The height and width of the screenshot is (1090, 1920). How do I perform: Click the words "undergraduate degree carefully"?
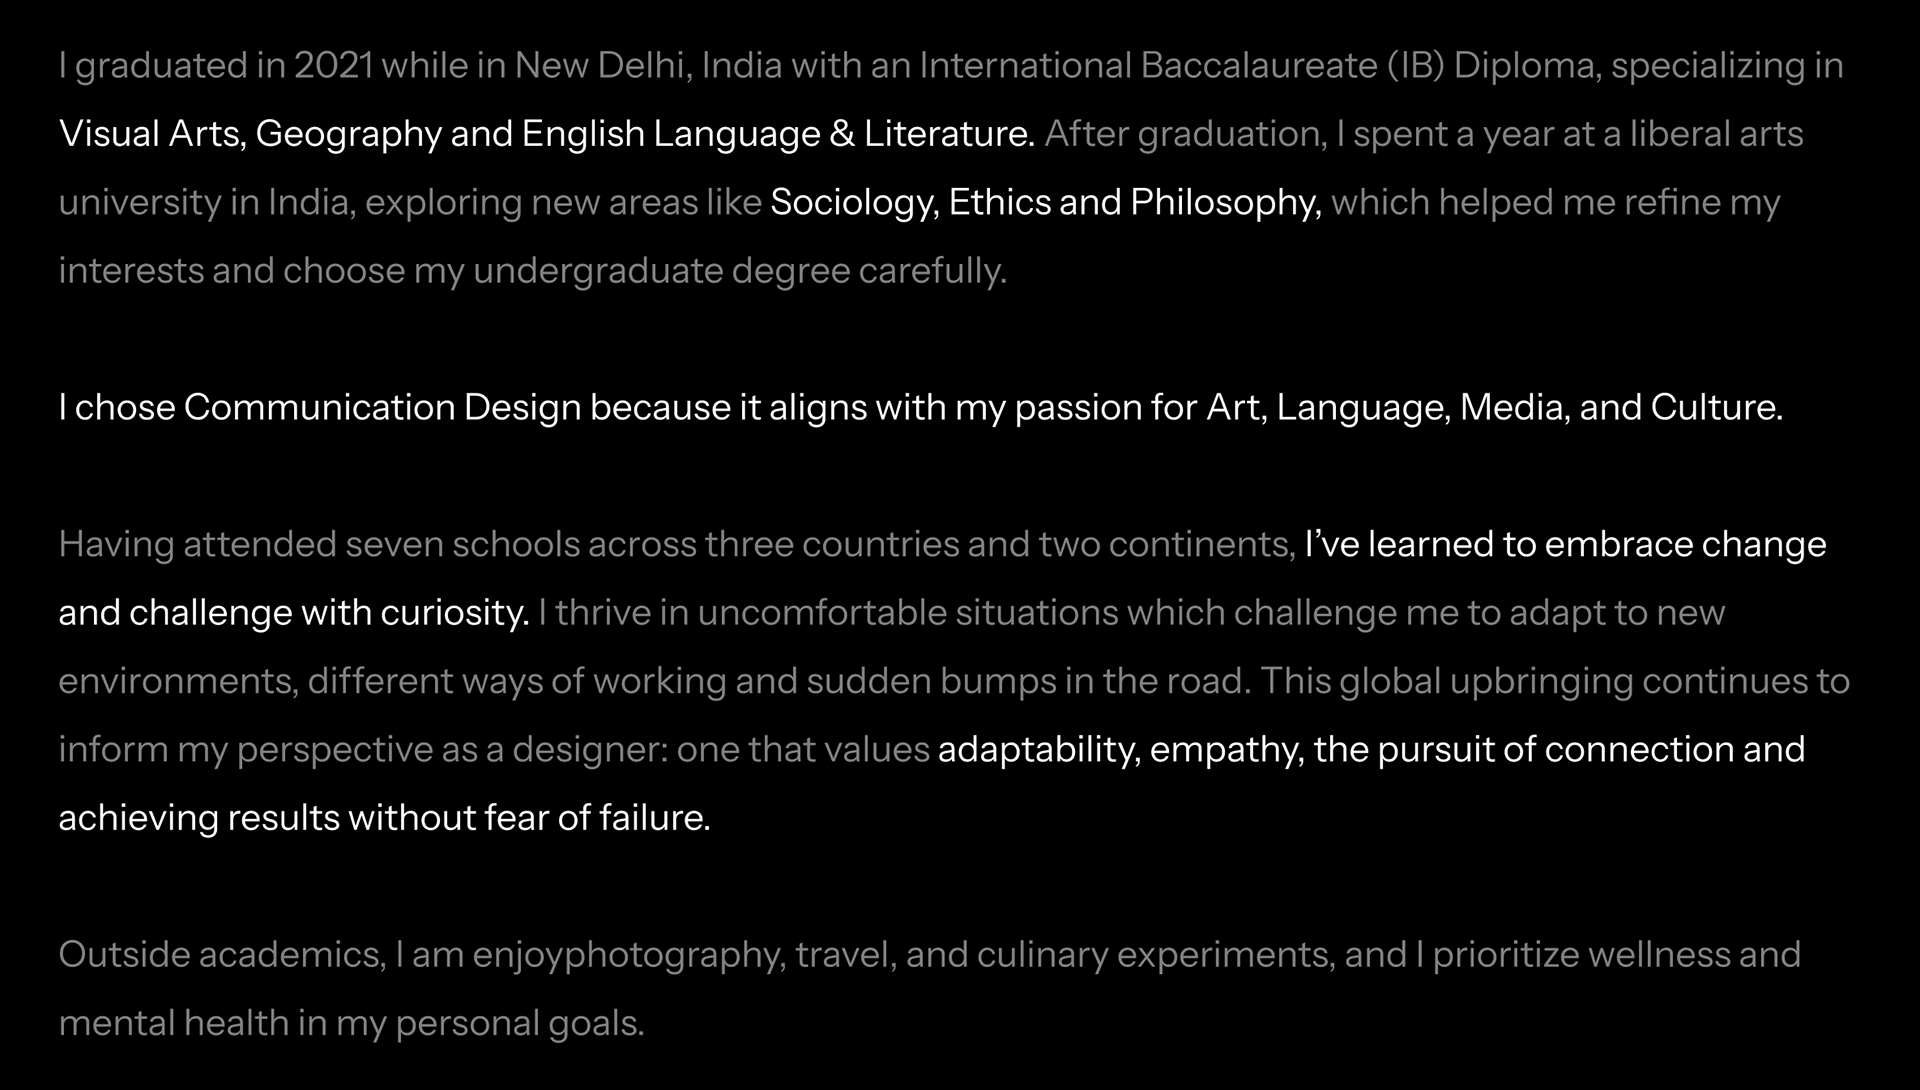739,271
